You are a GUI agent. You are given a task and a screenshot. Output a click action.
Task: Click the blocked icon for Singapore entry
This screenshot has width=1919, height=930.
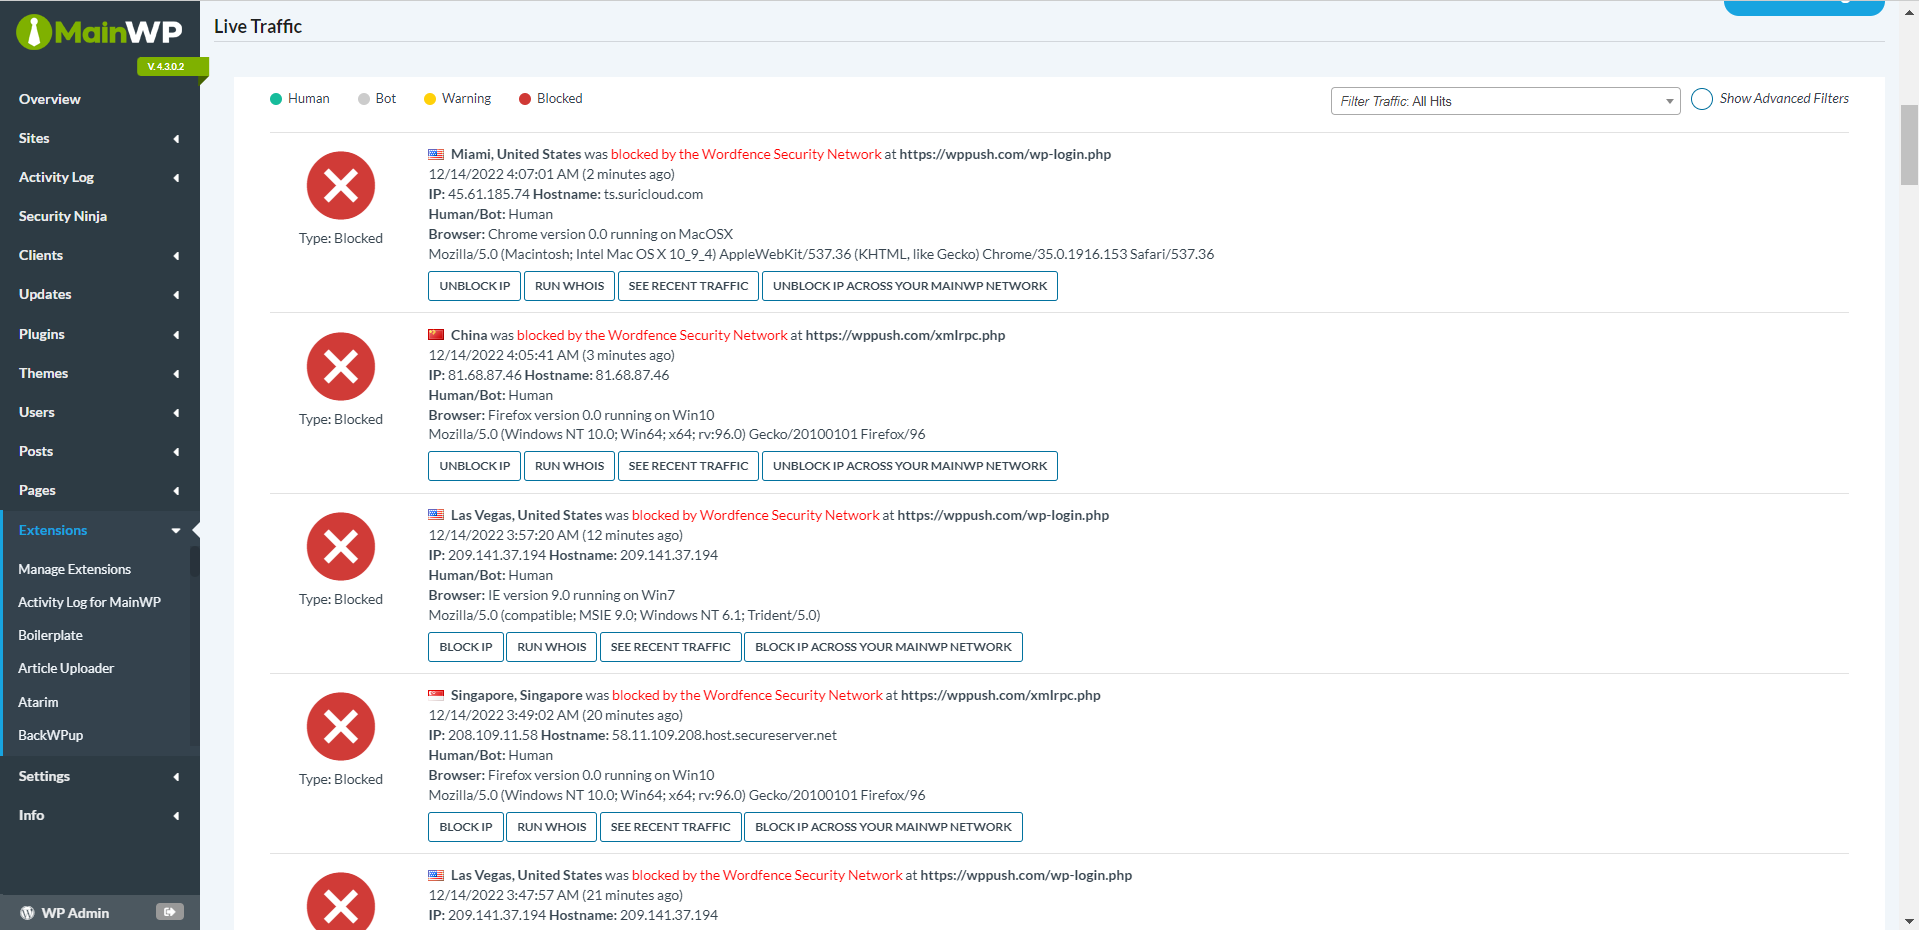[x=341, y=727]
